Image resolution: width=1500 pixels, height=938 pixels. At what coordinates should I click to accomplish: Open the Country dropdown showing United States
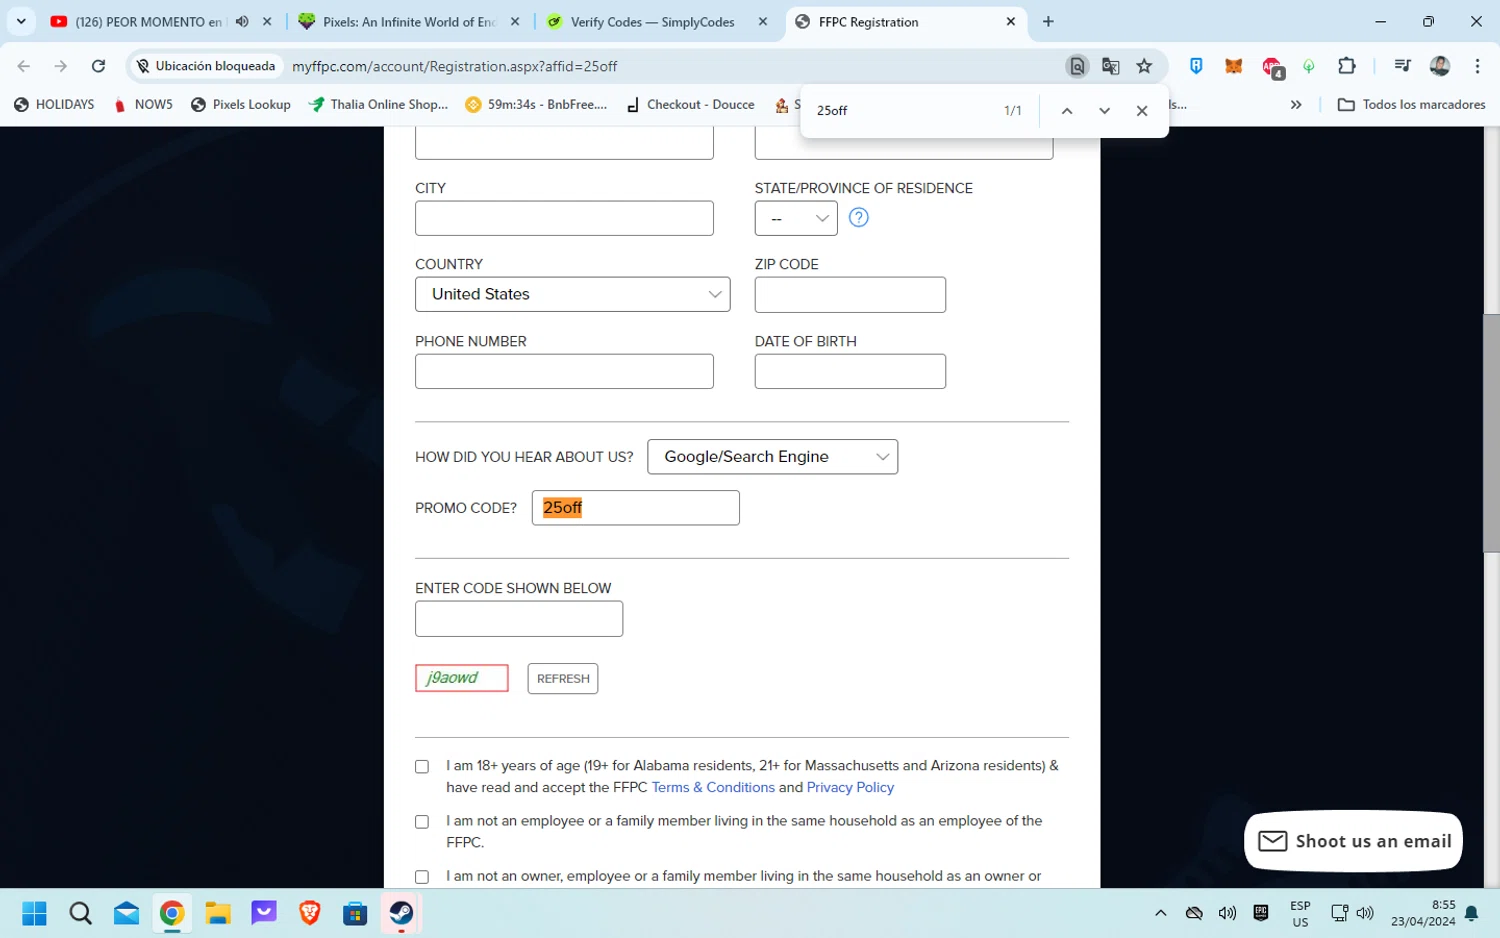[572, 294]
